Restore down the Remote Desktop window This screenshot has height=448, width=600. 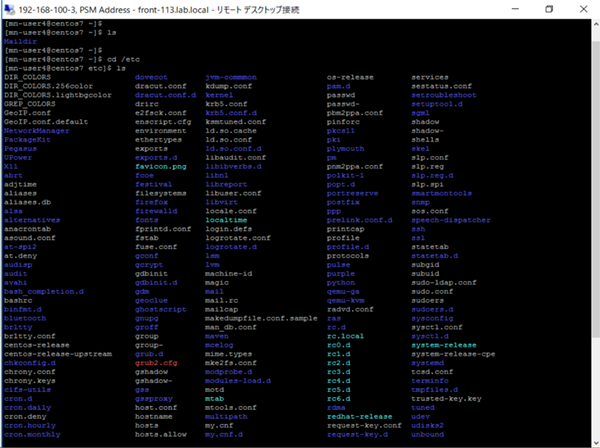549,9
